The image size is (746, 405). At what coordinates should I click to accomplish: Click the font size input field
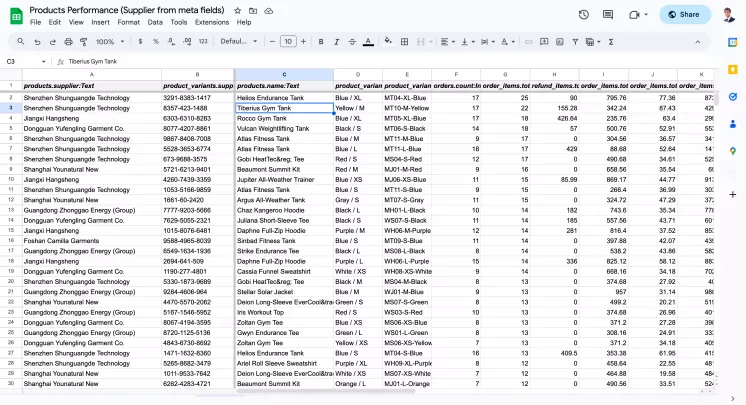point(288,42)
